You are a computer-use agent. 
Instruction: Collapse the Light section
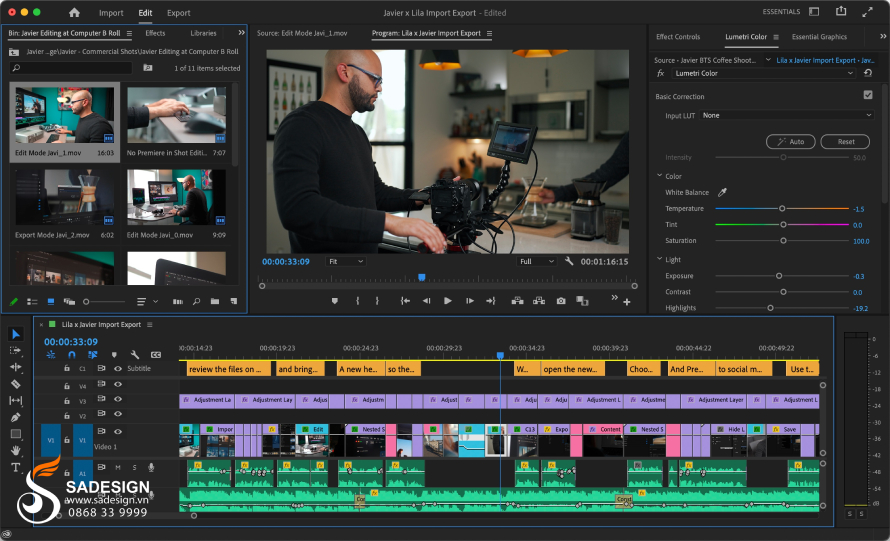click(x=660, y=259)
